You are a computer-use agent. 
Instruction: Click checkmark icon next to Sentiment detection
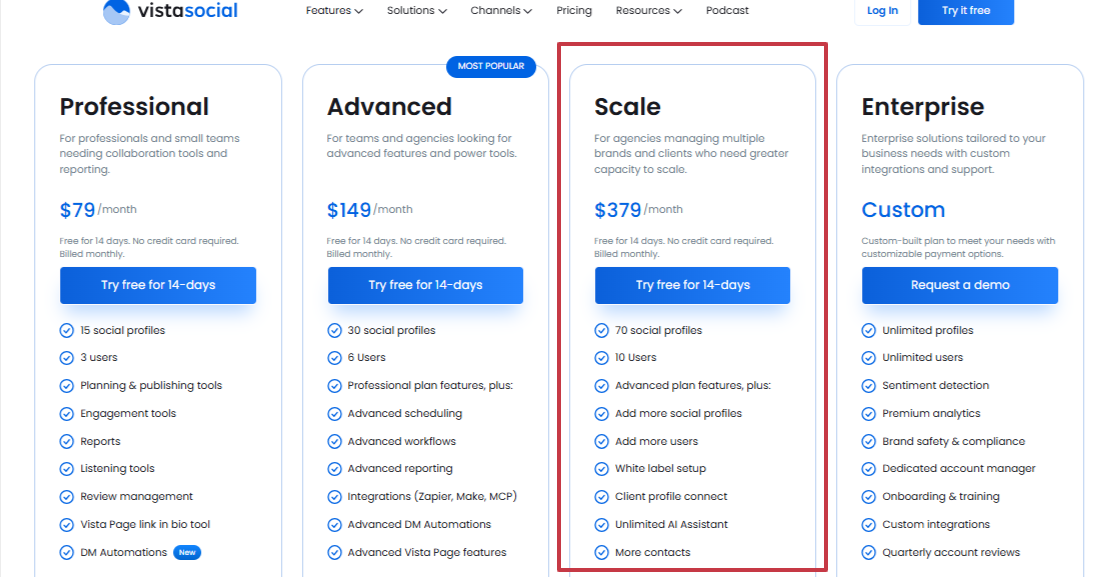coord(868,385)
